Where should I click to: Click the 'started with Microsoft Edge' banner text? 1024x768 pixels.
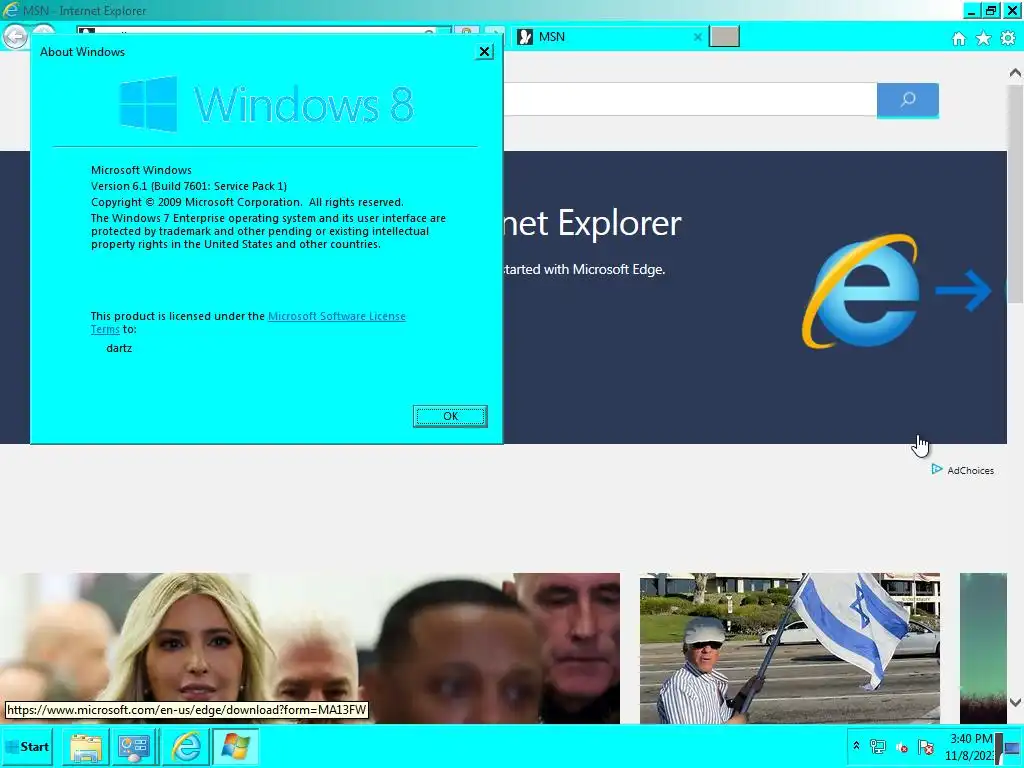pos(584,269)
